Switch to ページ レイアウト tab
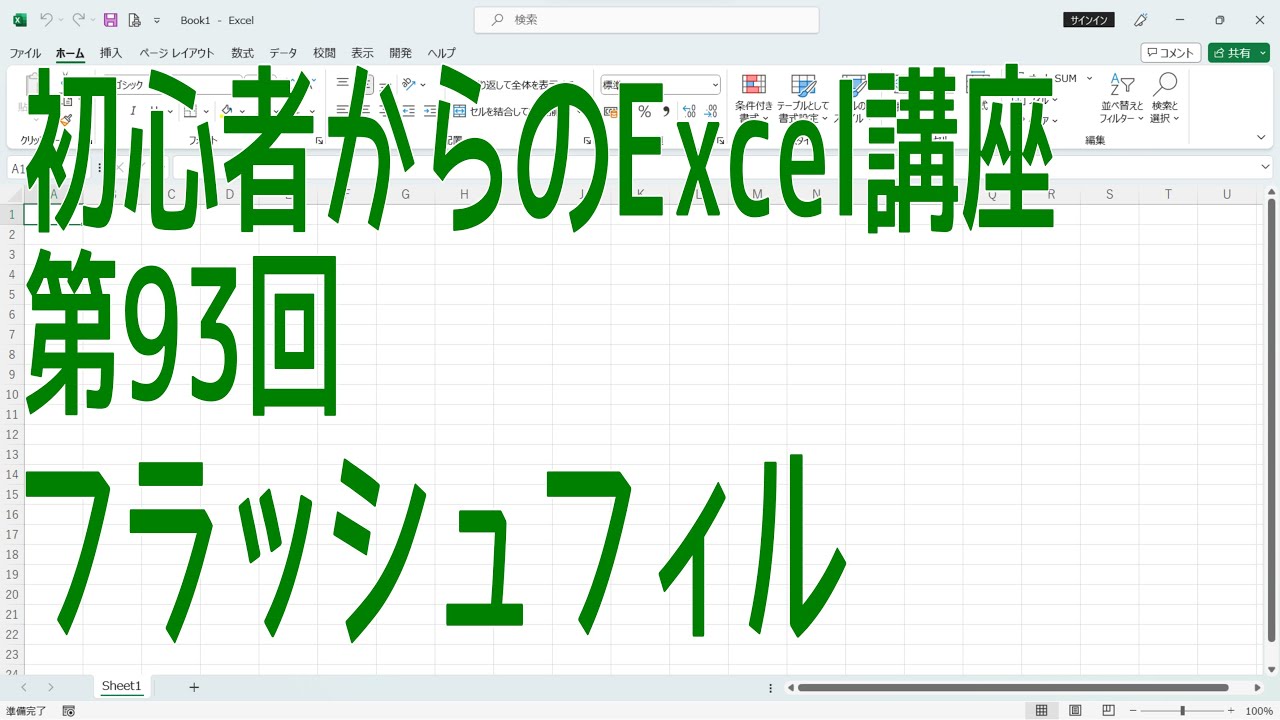This screenshot has height=720, width=1280. coord(177,53)
